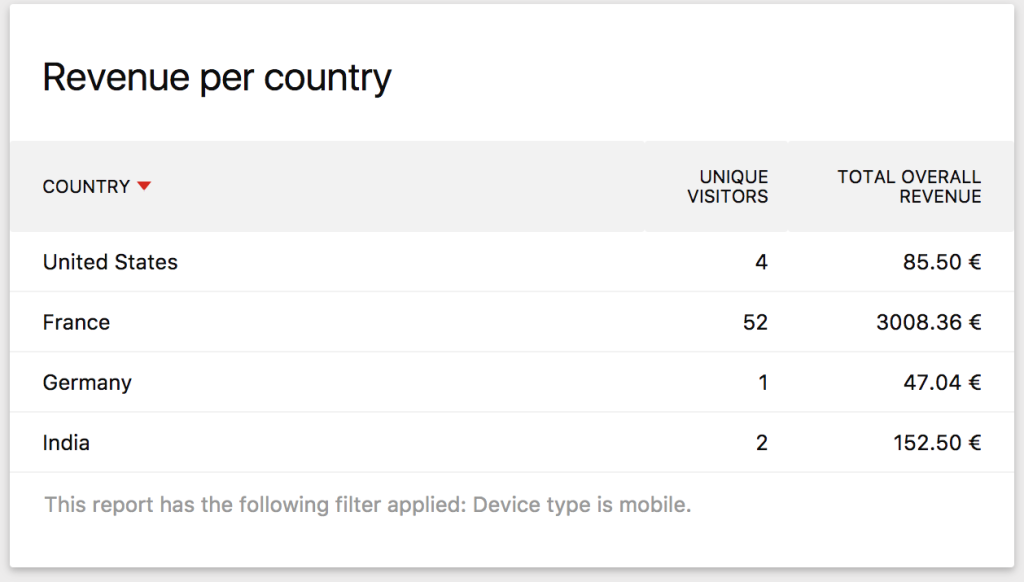Screen dimensions: 1024x582
Task: Select the France country cell
Action: pos(76,323)
